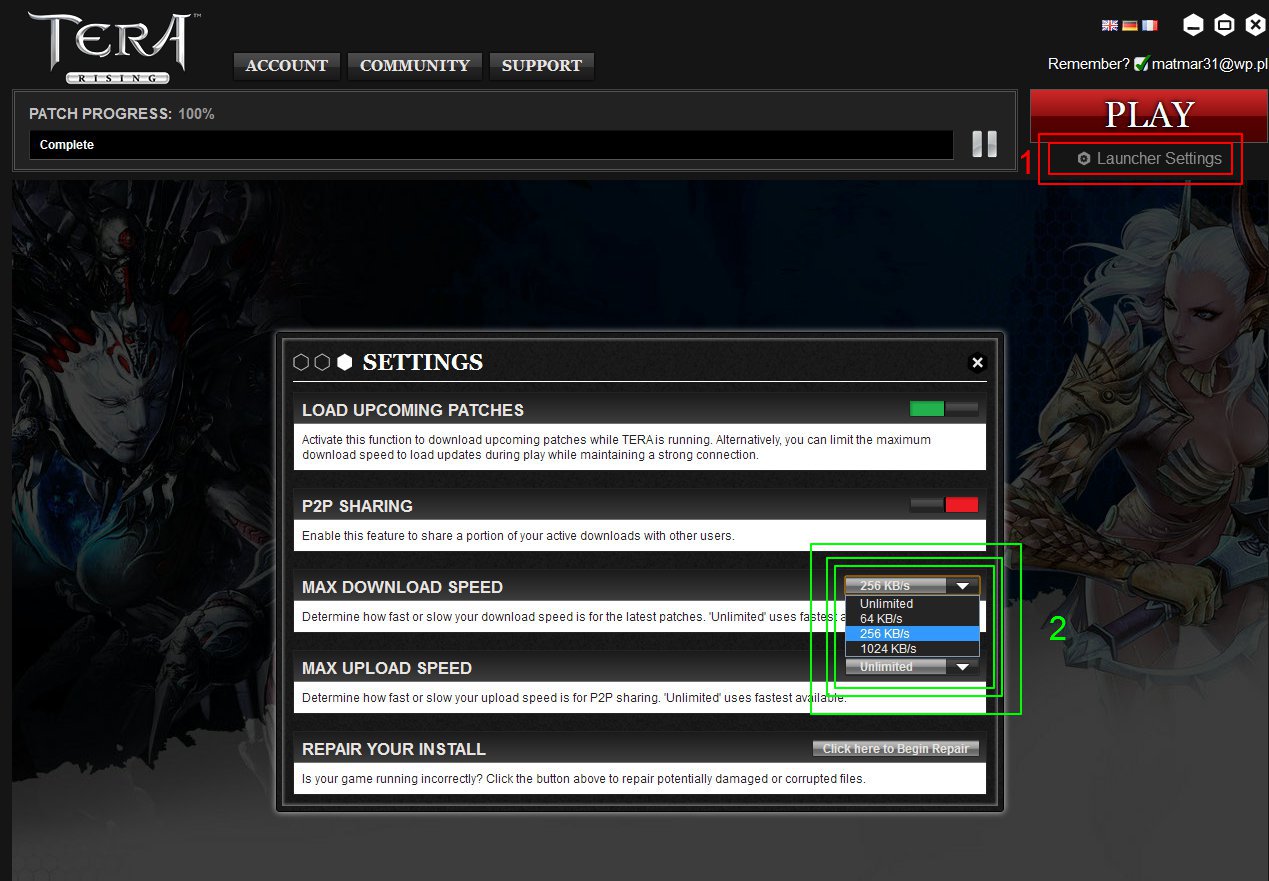Click the PATCH PROGRESS: 100% label
This screenshot has width=1269, height=881.
(122, 114)
